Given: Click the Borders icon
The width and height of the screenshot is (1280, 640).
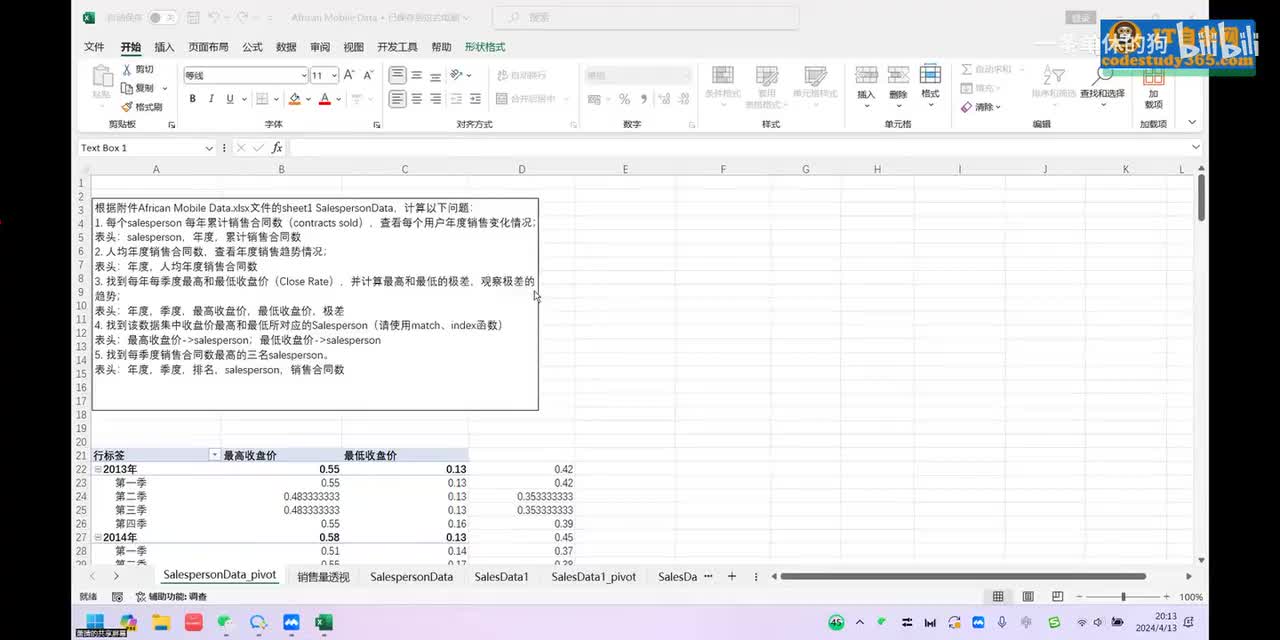Looking at the screenshot, I should [x=262, y=99].
